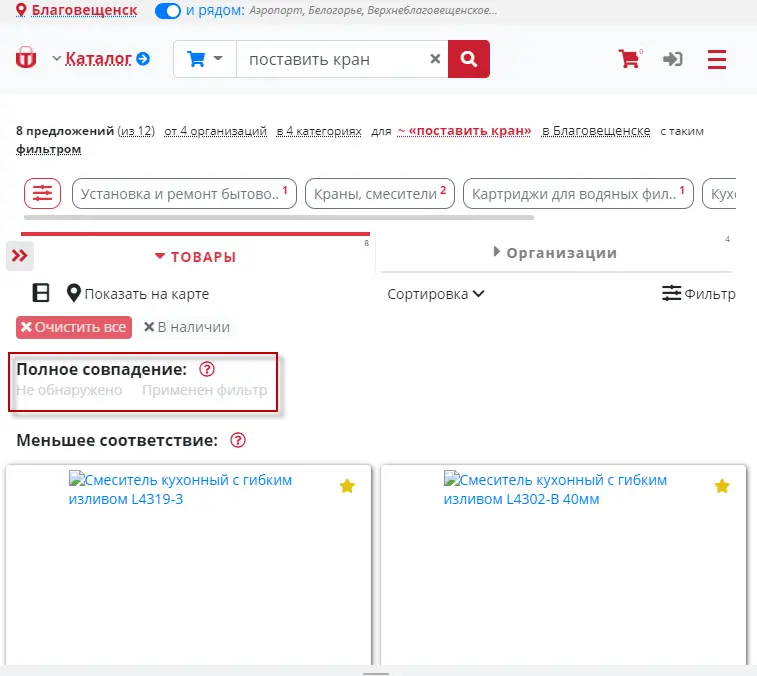Switch to the Организации tab

(x=556, y=253)
